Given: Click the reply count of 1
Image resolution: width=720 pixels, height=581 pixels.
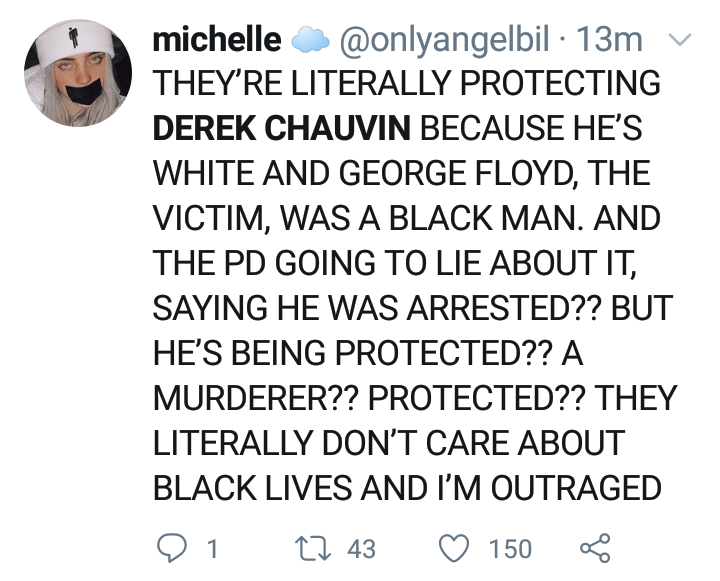Looking at the screenshot, I should [211, 549].
